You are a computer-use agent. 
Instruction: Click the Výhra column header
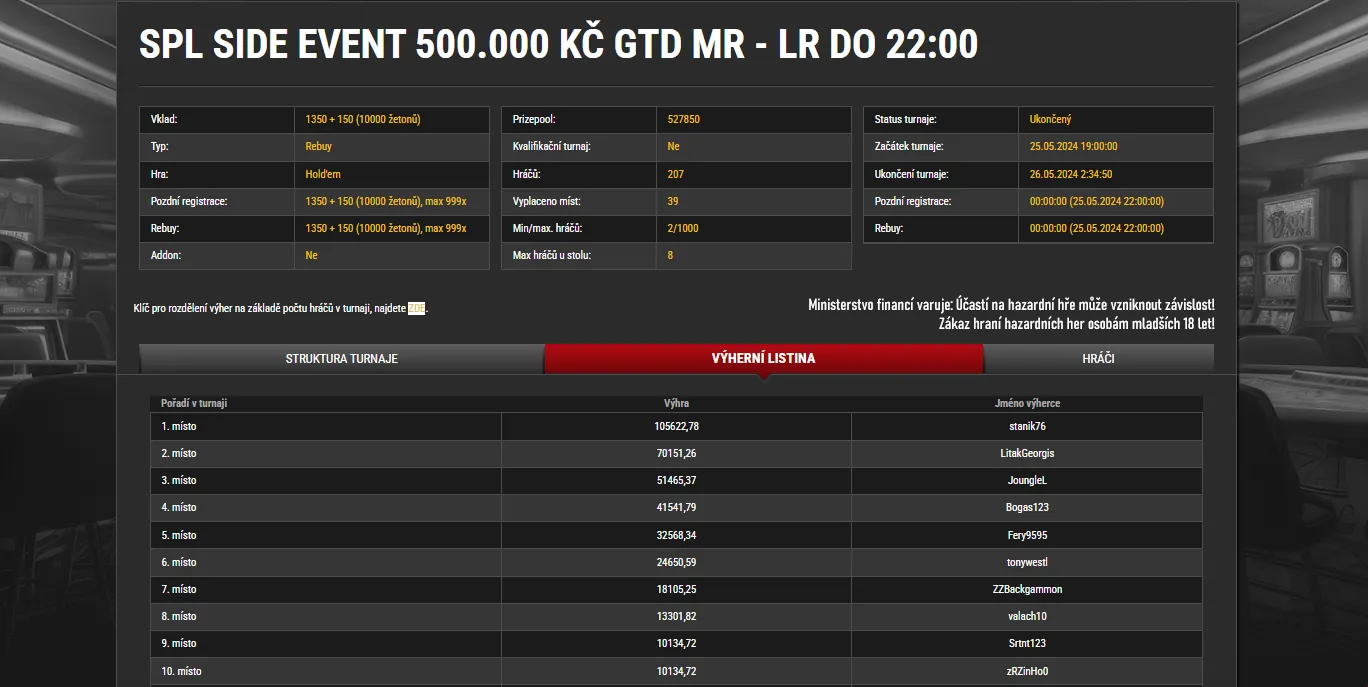[x=678, y=403]
